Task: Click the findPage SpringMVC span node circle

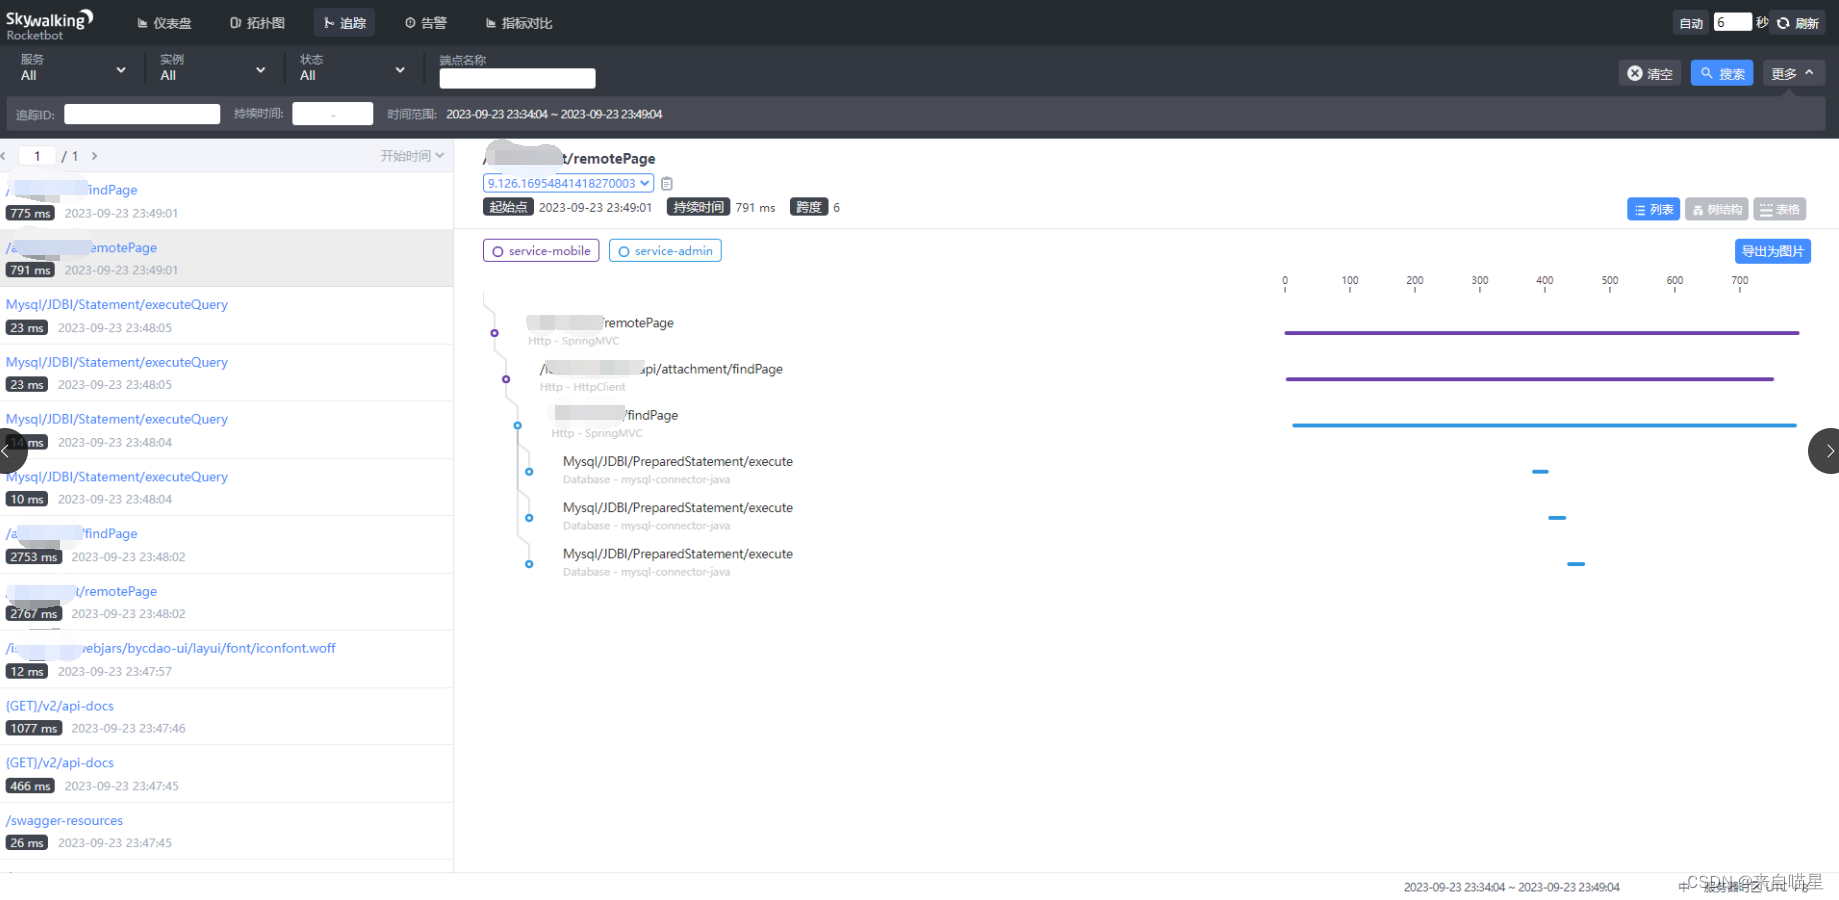Action: [518, 425]
